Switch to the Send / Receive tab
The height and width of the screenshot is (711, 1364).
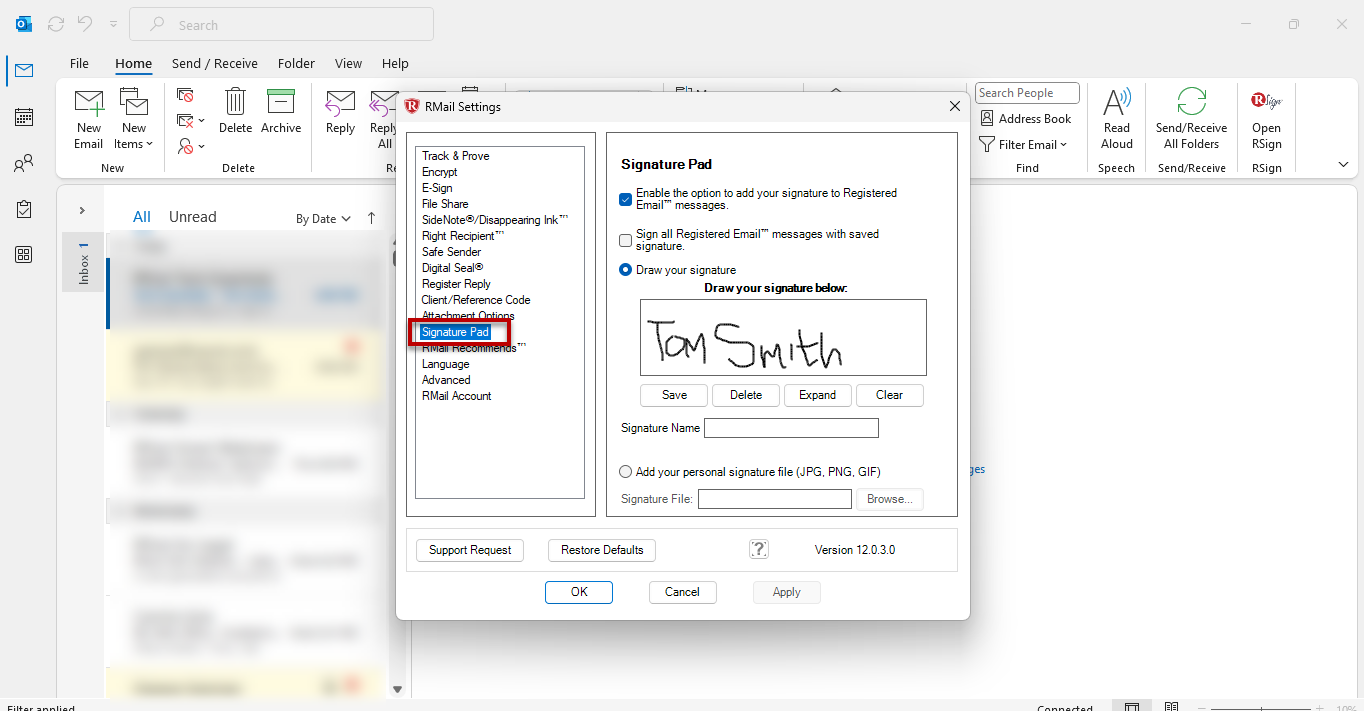tap(215, 63)
